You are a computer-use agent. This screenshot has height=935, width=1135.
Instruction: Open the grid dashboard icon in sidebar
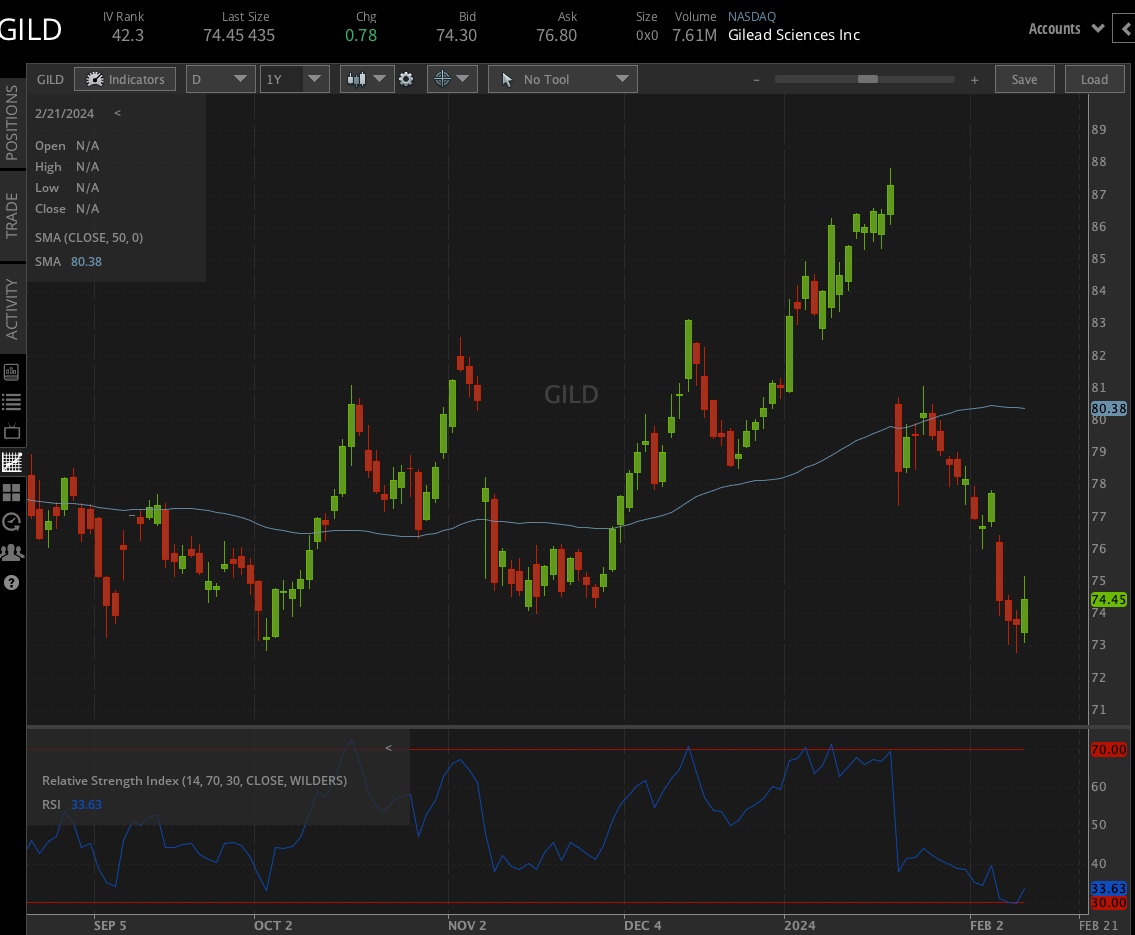click(x=12, y=492)
